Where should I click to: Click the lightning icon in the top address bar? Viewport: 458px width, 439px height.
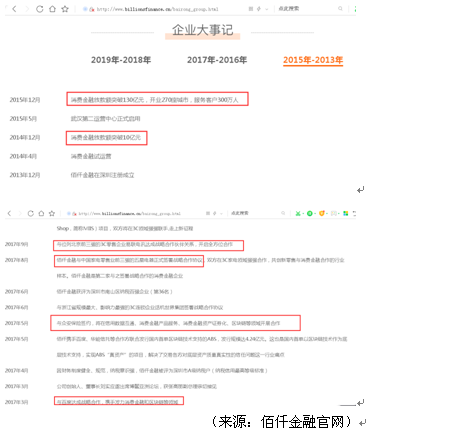tap(259, 9)
